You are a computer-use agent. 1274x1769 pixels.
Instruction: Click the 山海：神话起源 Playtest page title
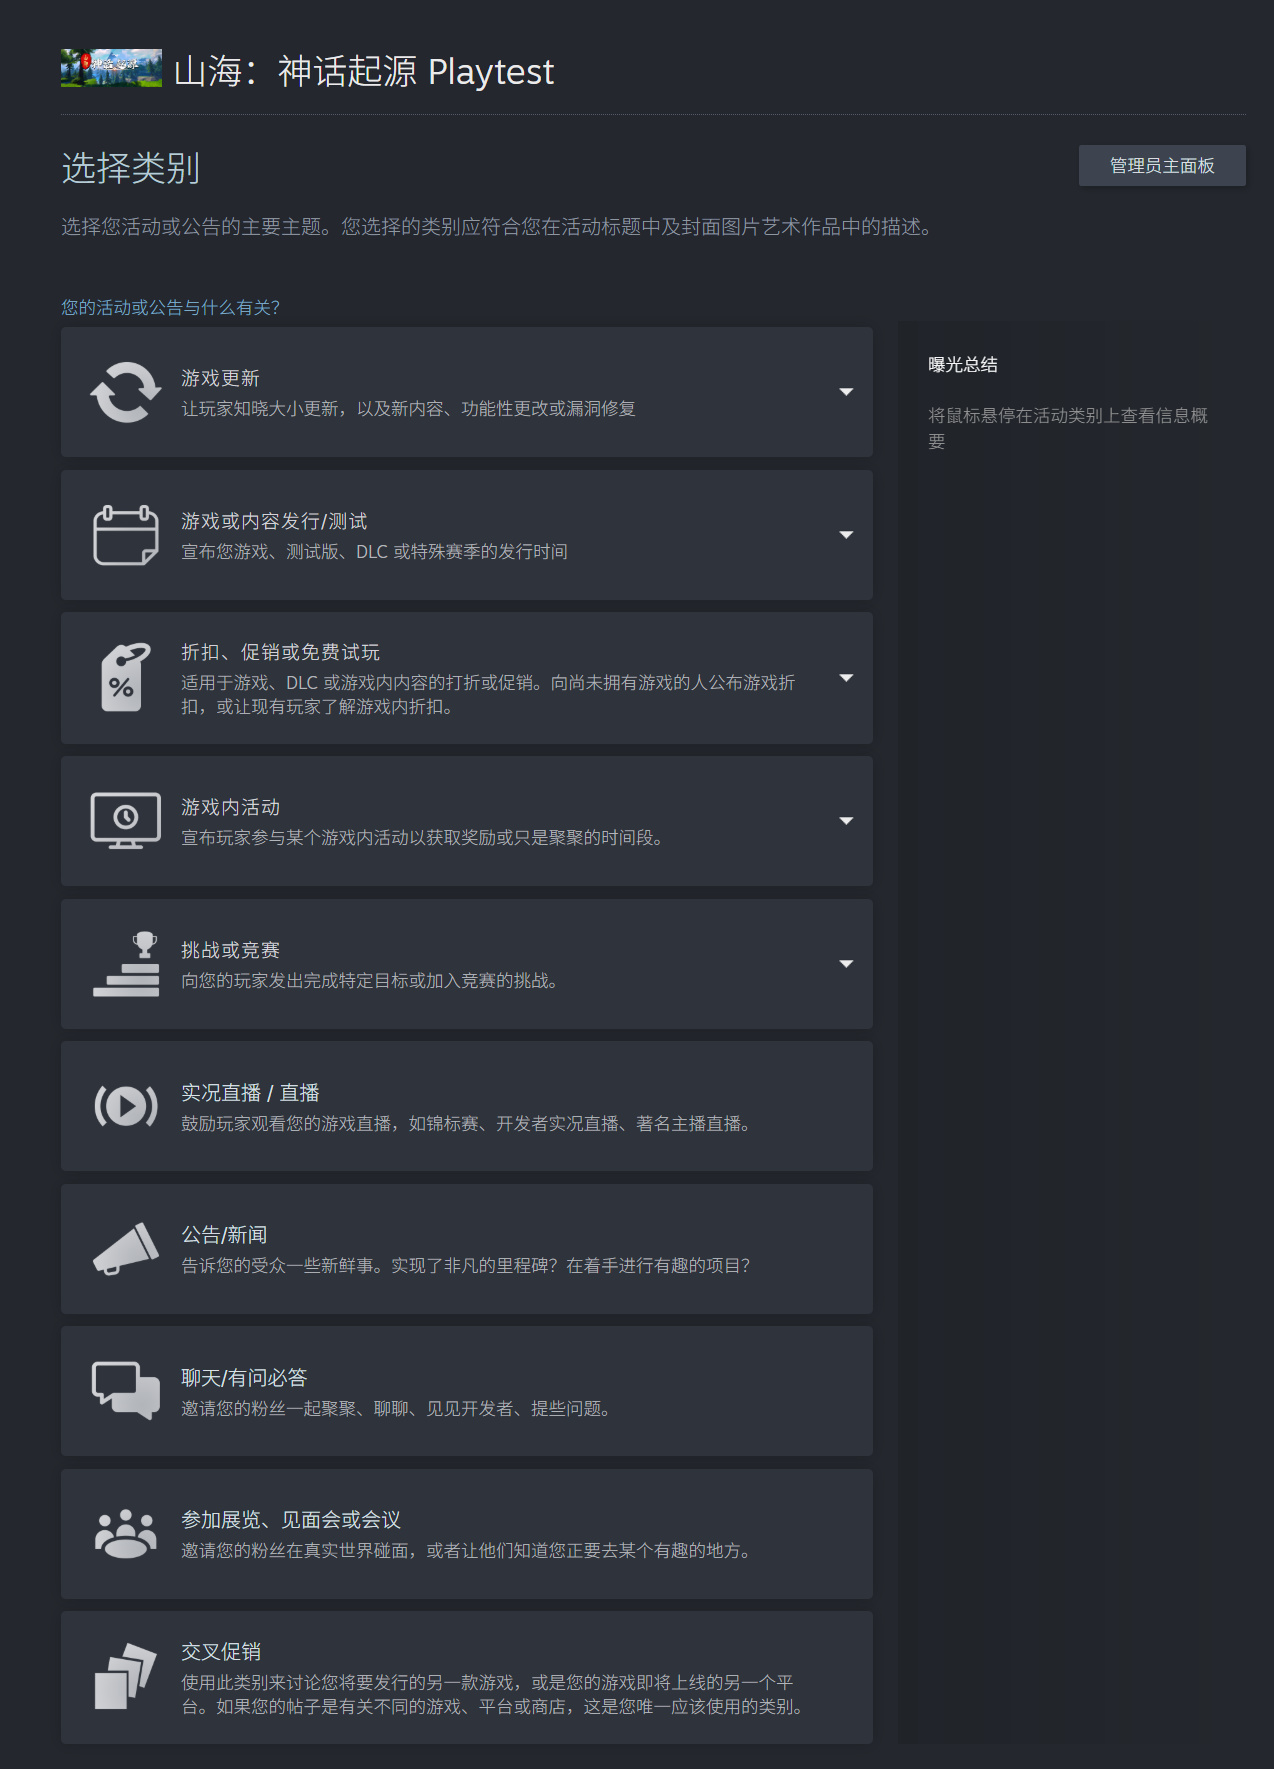coord(364,72)
